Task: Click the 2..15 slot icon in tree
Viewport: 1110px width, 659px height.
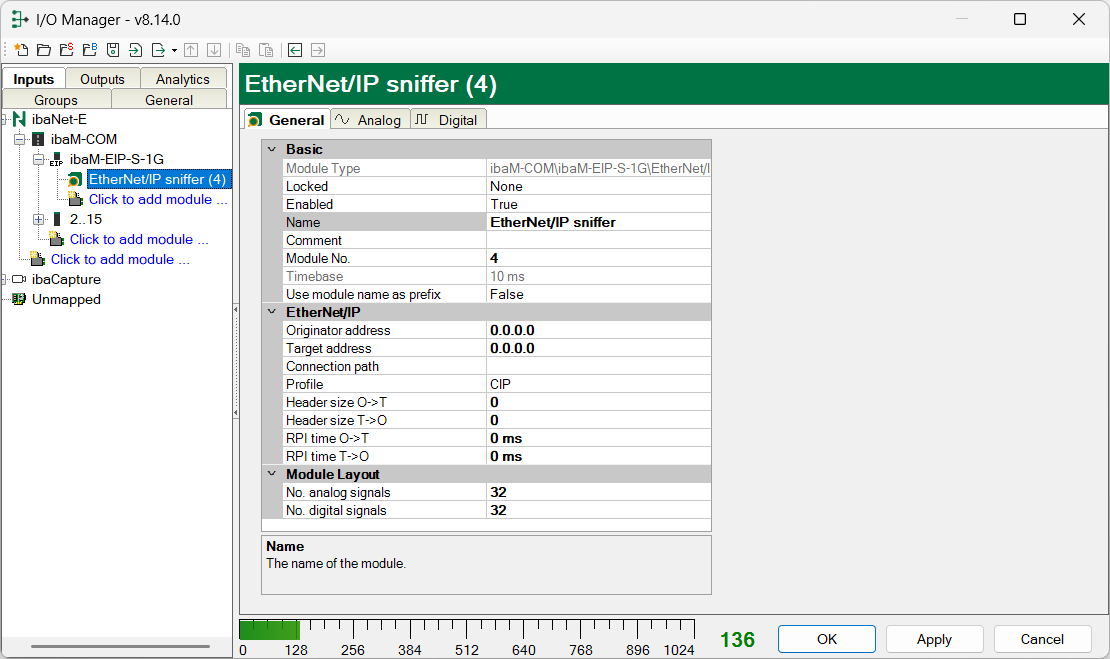Action: click(57, 219)
